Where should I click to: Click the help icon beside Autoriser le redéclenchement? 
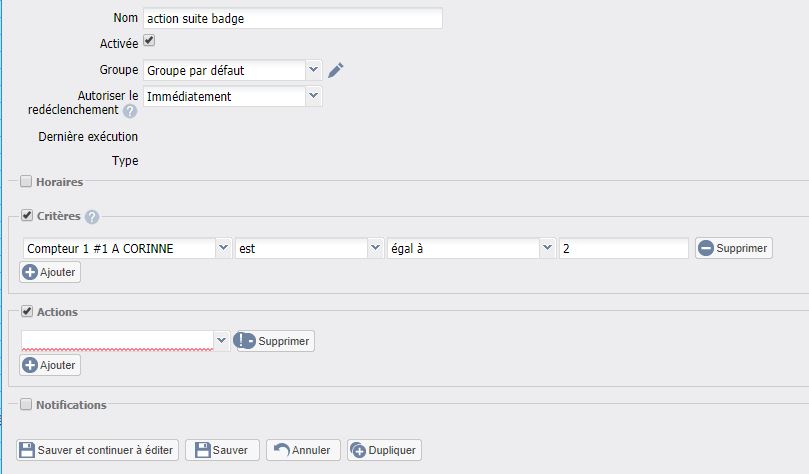pyautogui.click(x=130, y=111)
